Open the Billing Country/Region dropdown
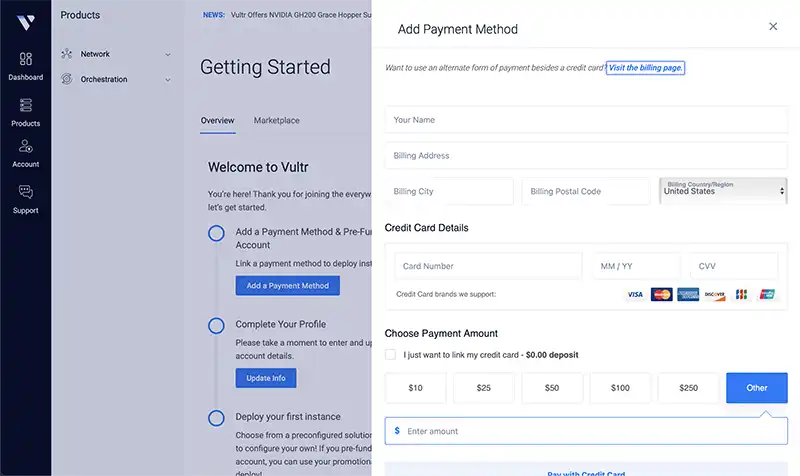The width and height of the screenshot is (800, 476). (723, 191)
